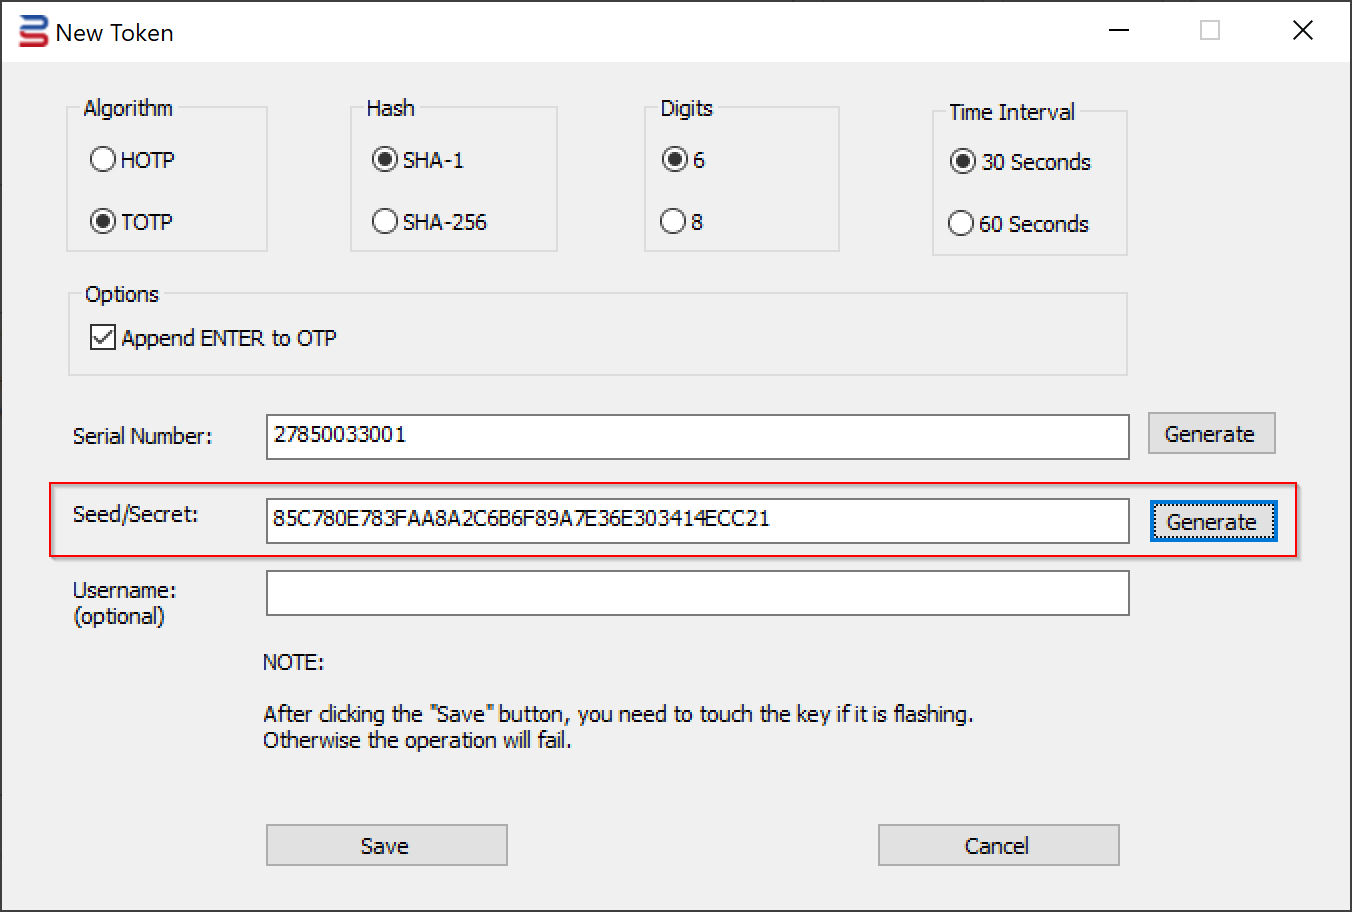Click the New Token app logo icon
This screenshot has height=912, width=1352.
(x=33, y=32)
